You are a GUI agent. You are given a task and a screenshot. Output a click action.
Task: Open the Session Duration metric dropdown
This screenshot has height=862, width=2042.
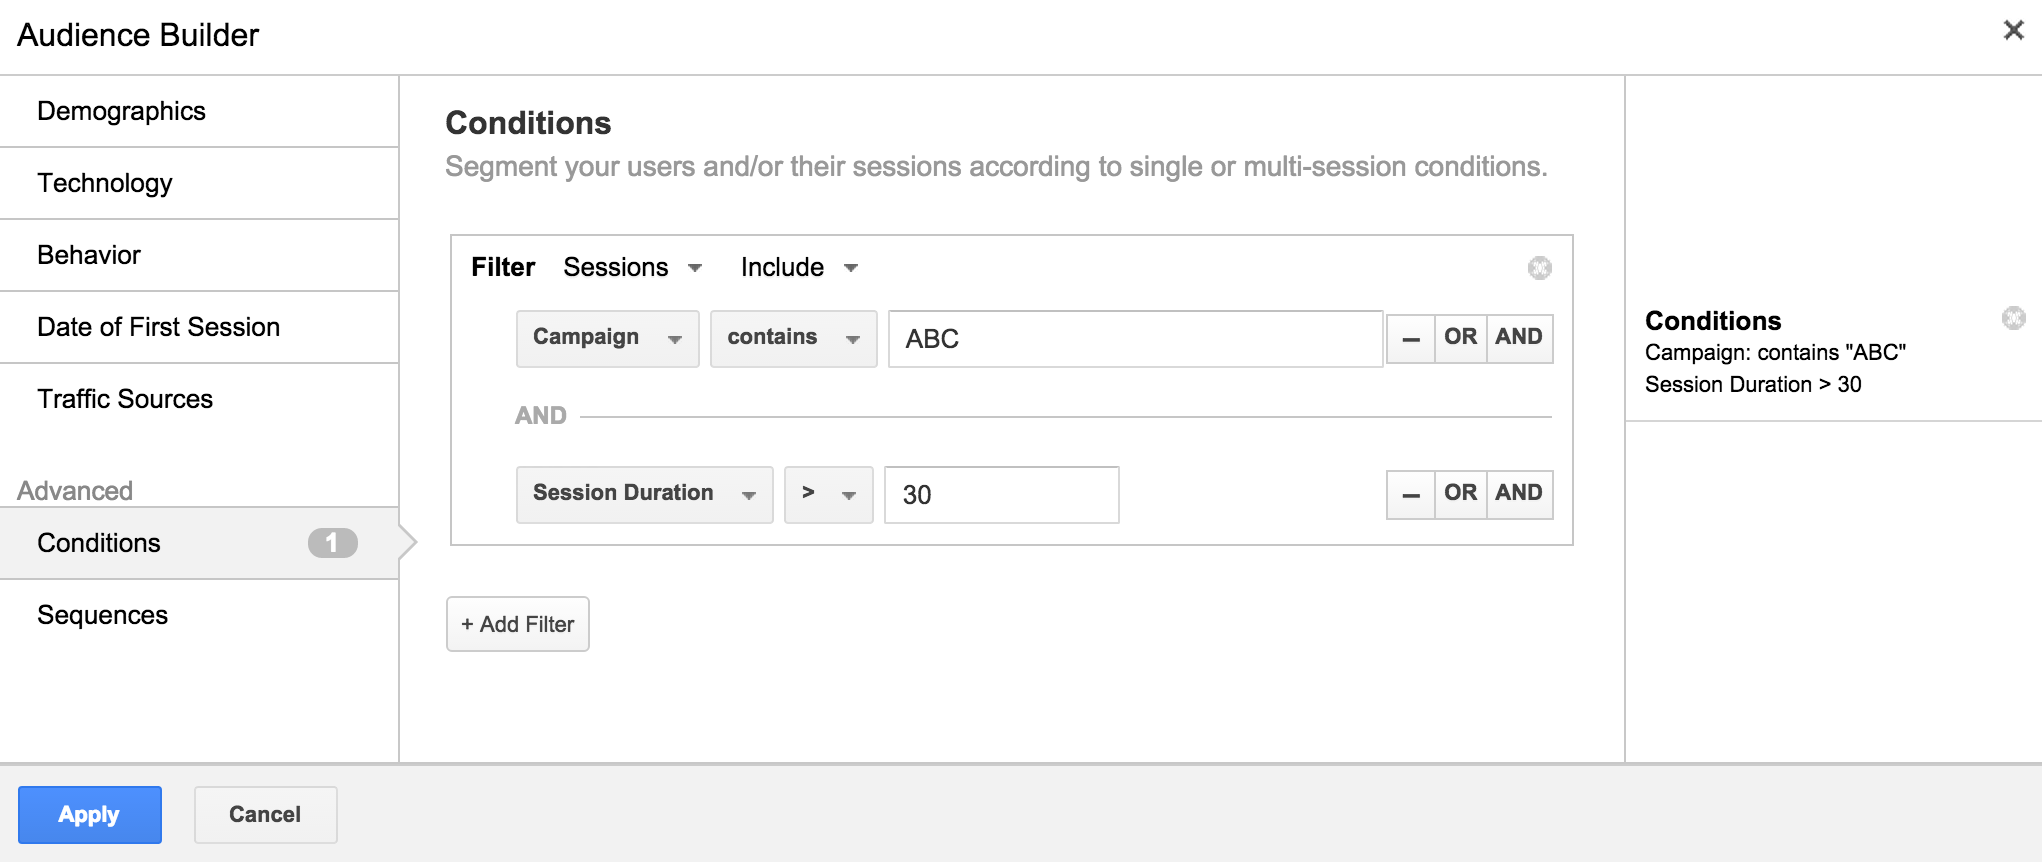[x=645, y=495]
